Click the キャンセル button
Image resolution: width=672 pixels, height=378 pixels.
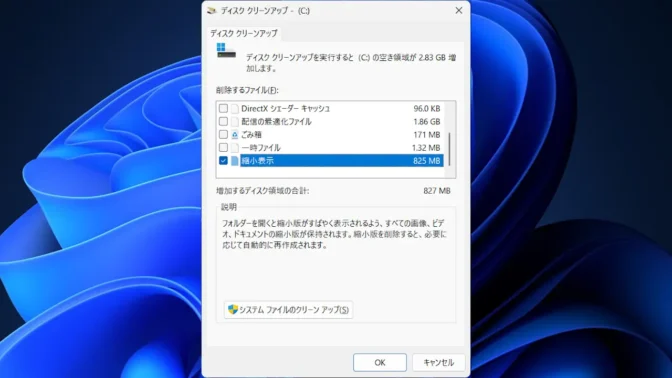439,363
